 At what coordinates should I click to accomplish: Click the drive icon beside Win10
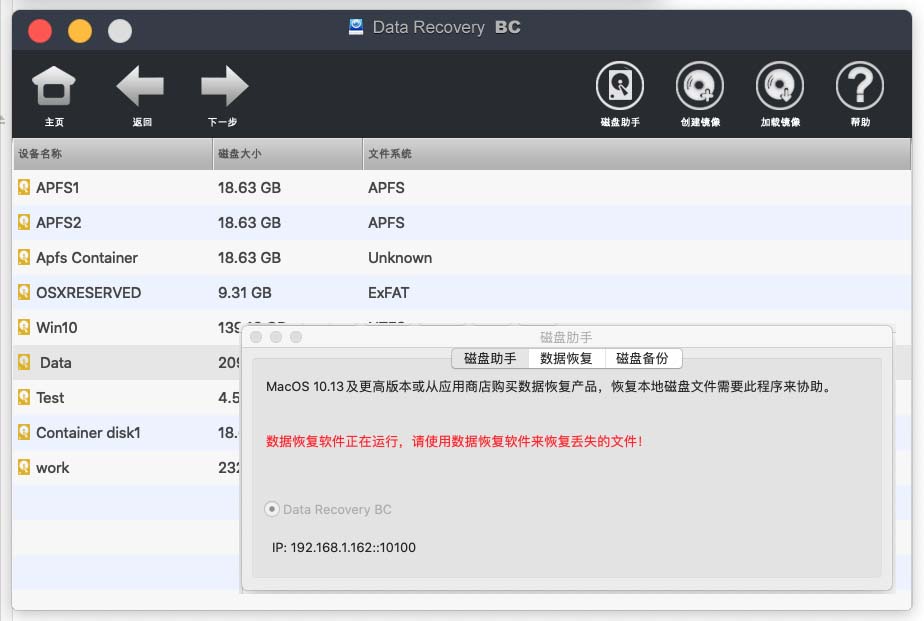pos(24,327)
